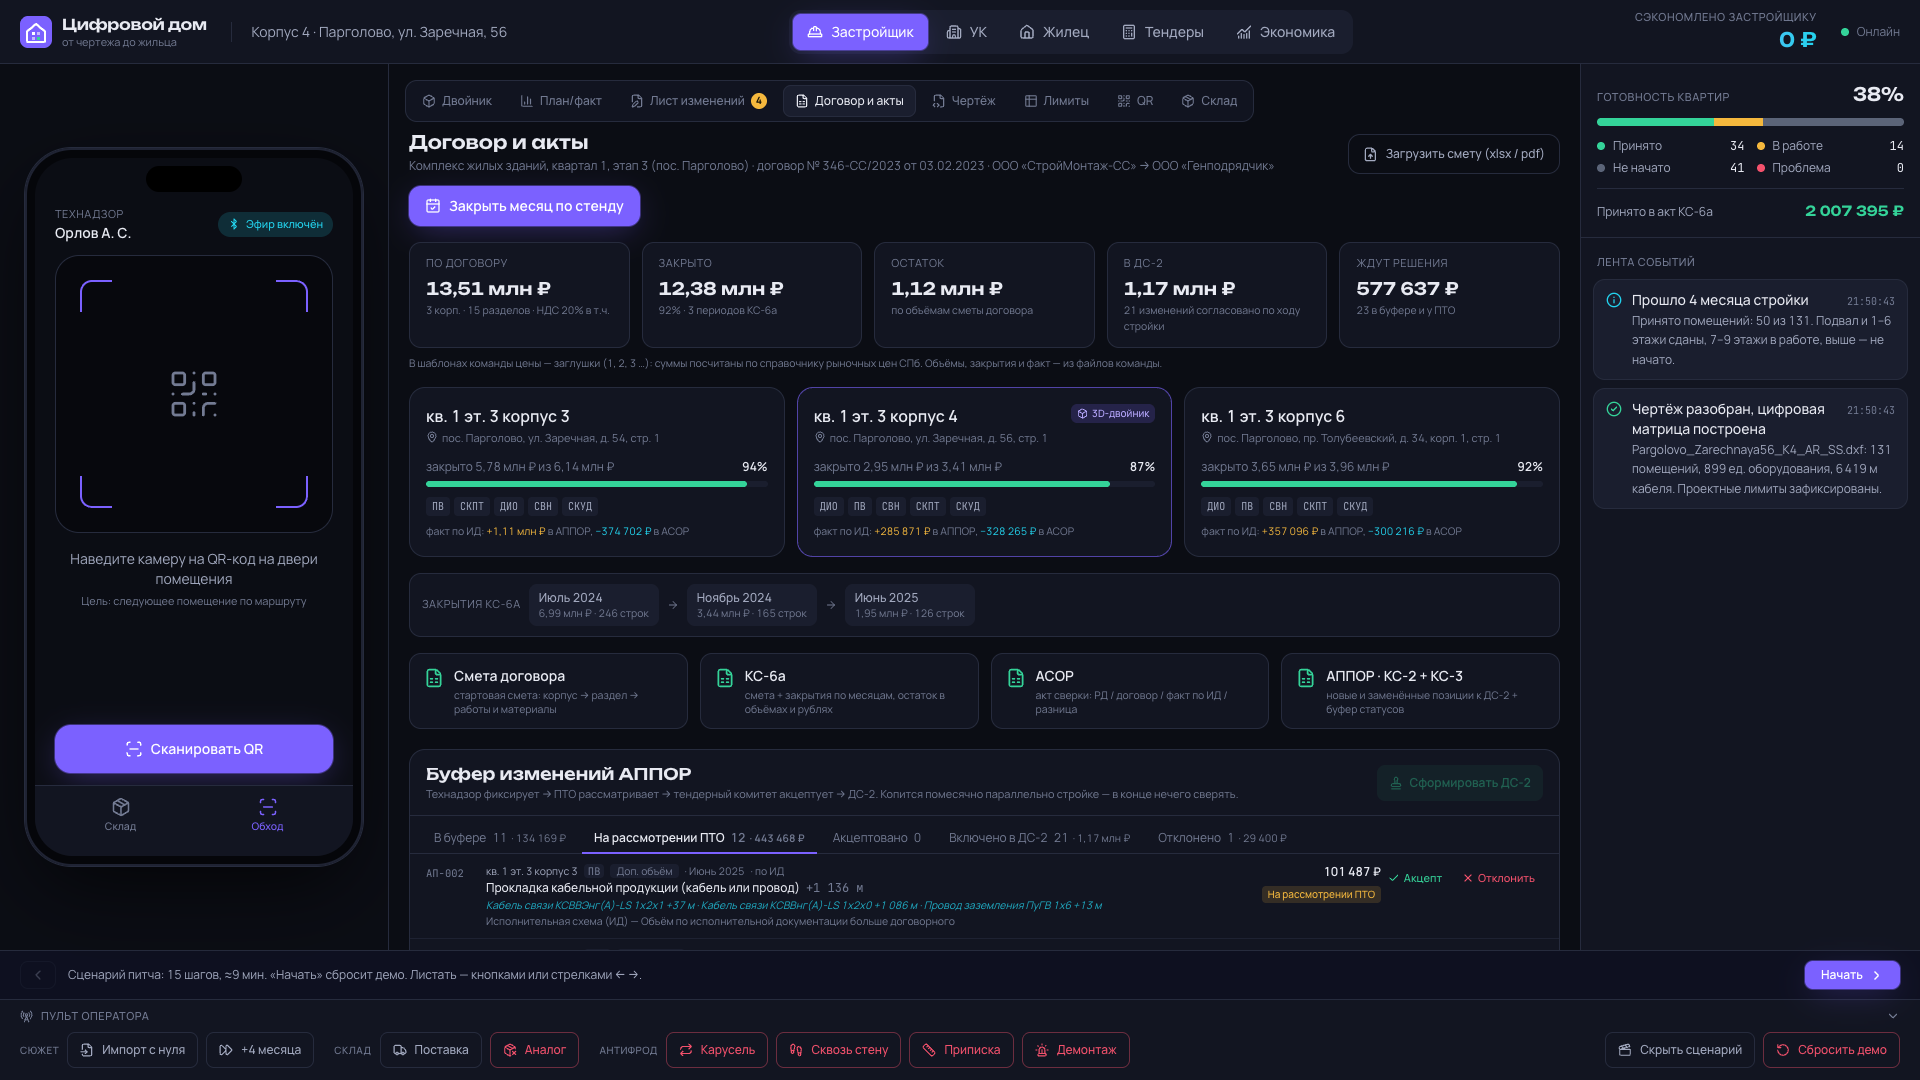Click the Сбросить демо button

click(1831, 1050)
